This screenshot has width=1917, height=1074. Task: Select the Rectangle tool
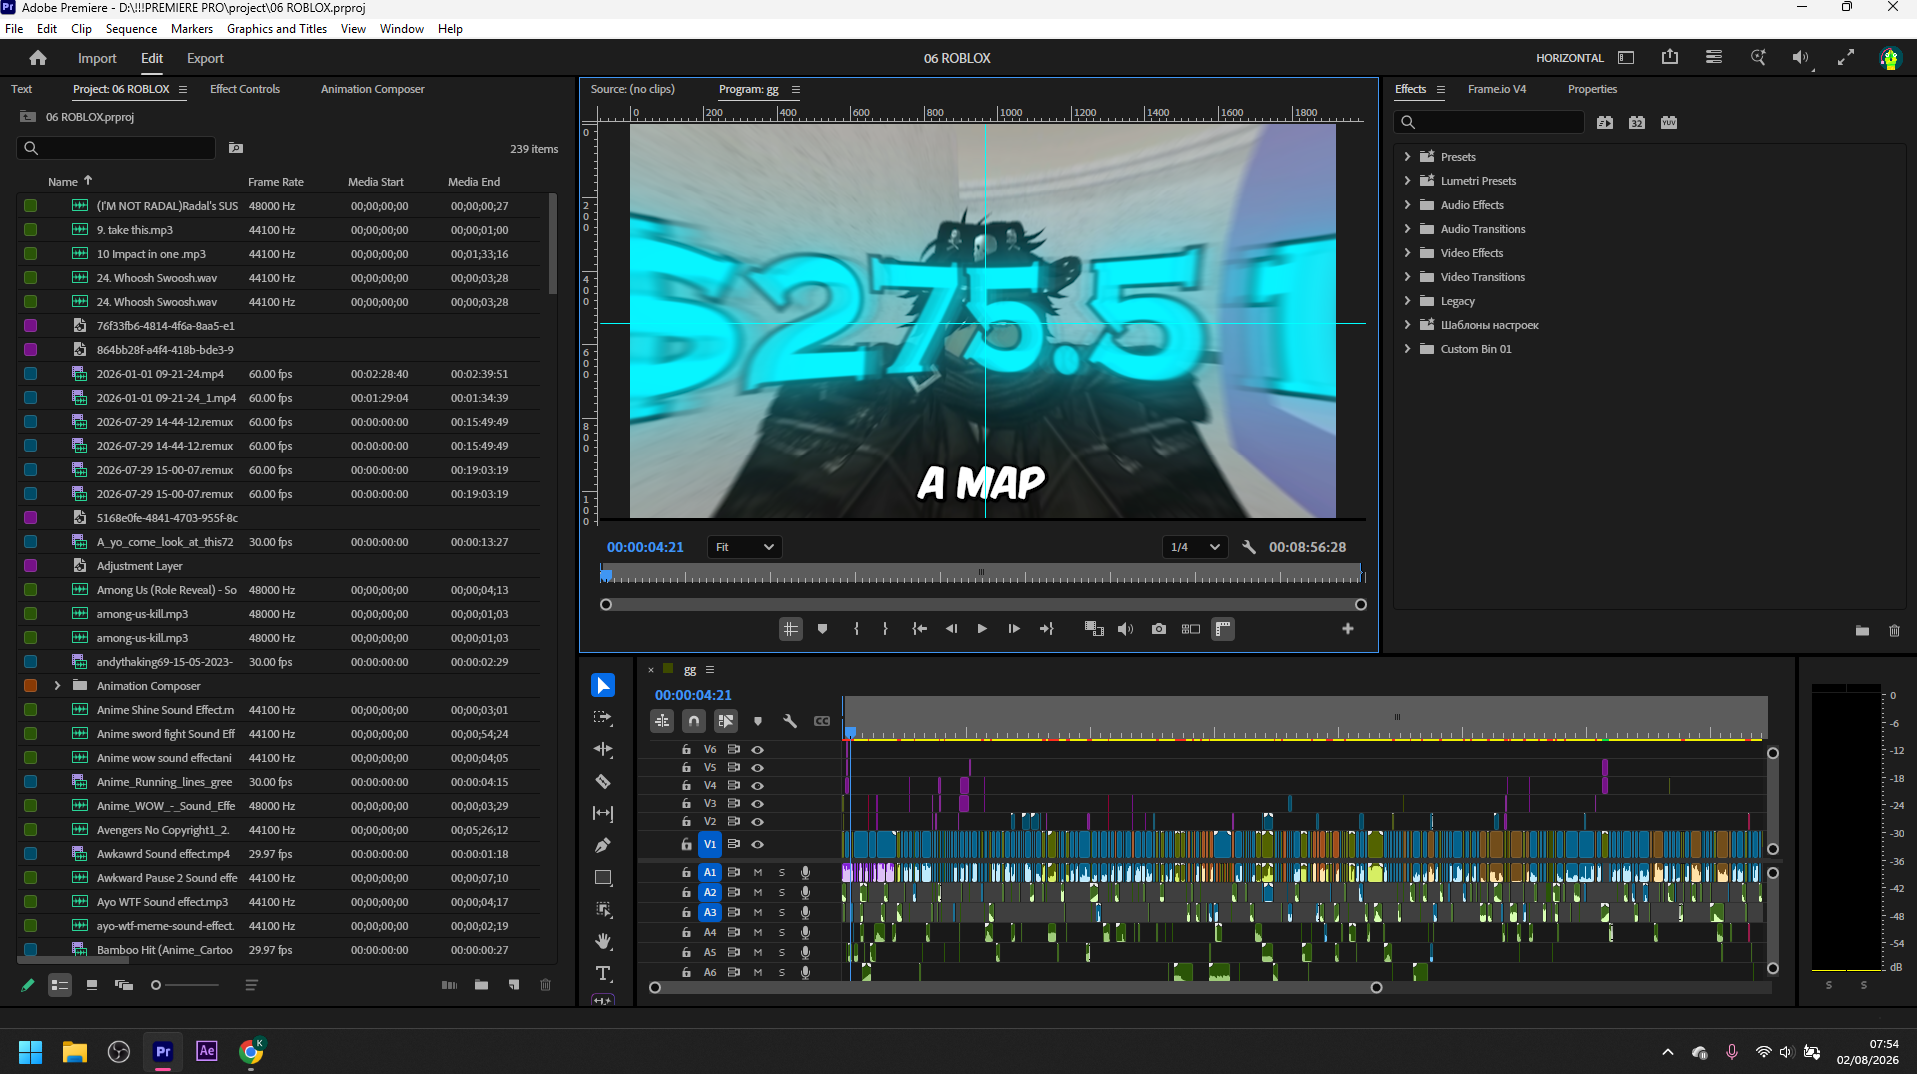pyautogui.click(x=603, y=877)
